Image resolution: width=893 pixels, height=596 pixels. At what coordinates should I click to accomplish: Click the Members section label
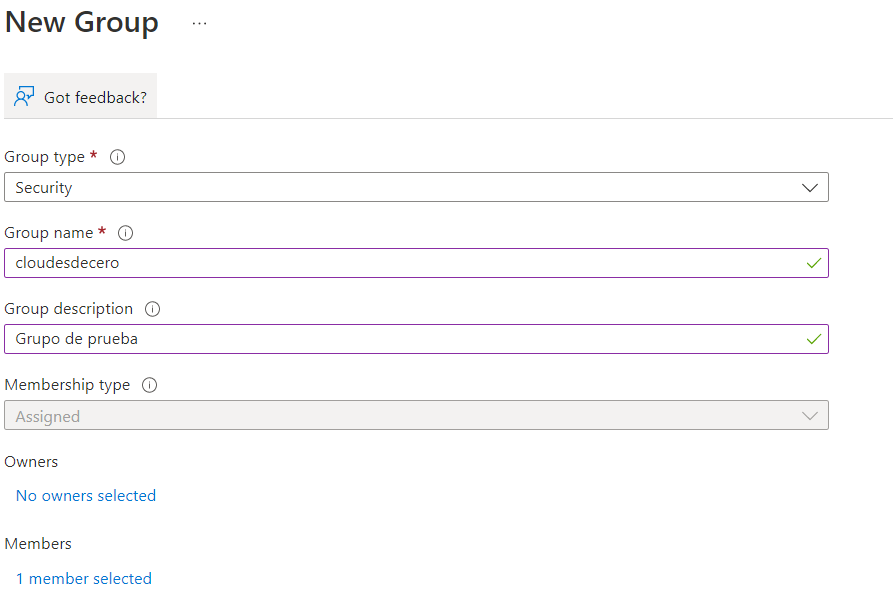point(38,544)
